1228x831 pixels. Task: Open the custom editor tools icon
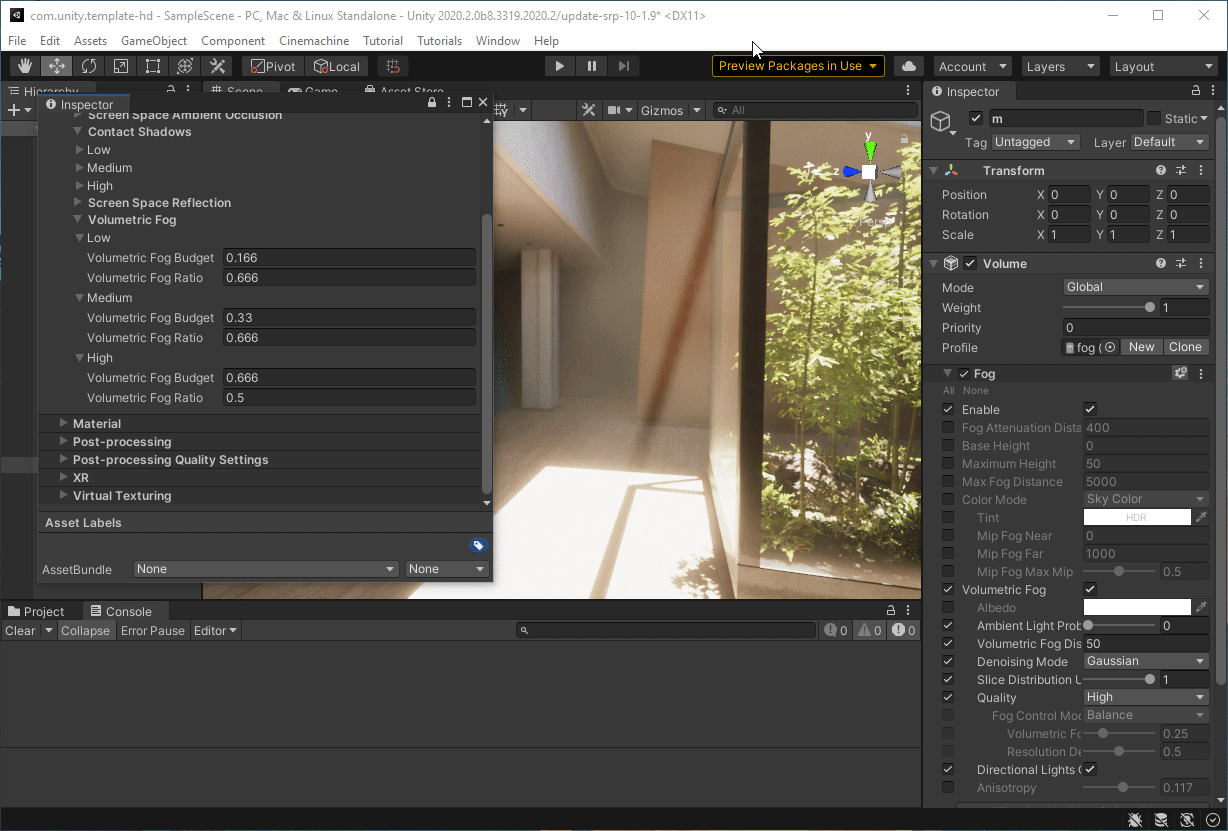217,66
